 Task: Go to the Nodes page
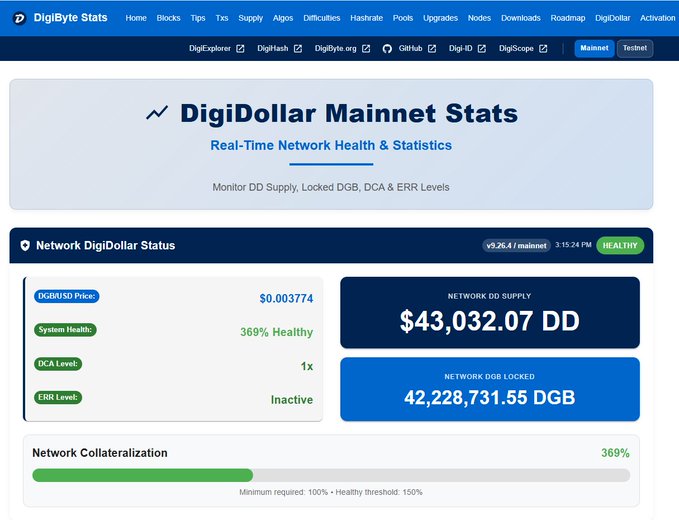point(479,18)
